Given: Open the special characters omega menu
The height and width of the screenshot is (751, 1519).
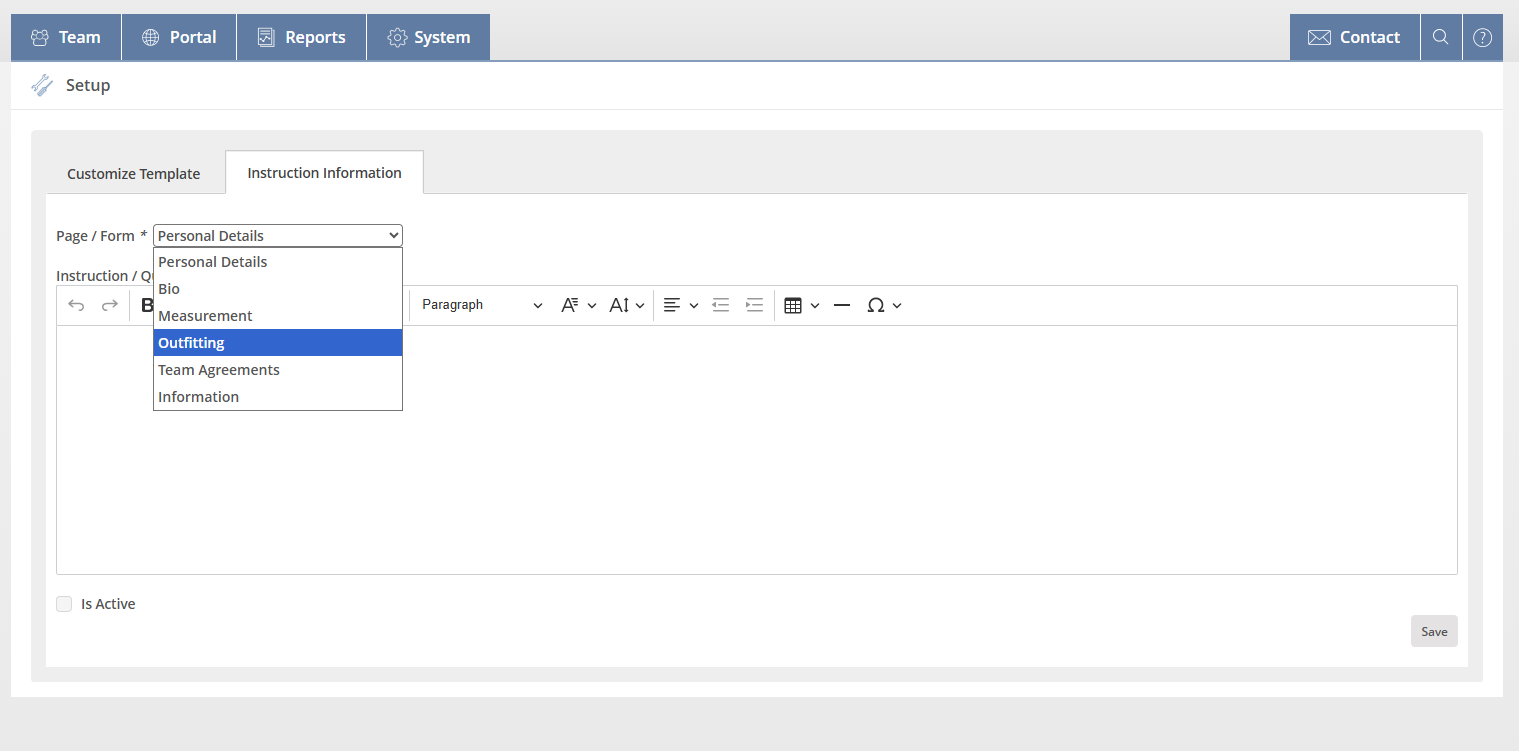Looking at the screenshot, I should pos(884,305).
